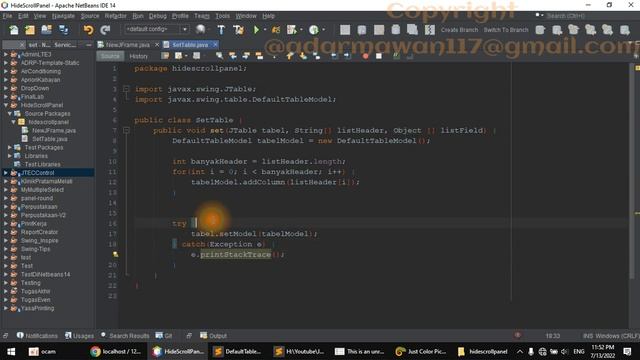Image resolution: width=640 pixels, height=360 pixels.
Task: Click the Switch To Branch button
Action: [506, 30]
